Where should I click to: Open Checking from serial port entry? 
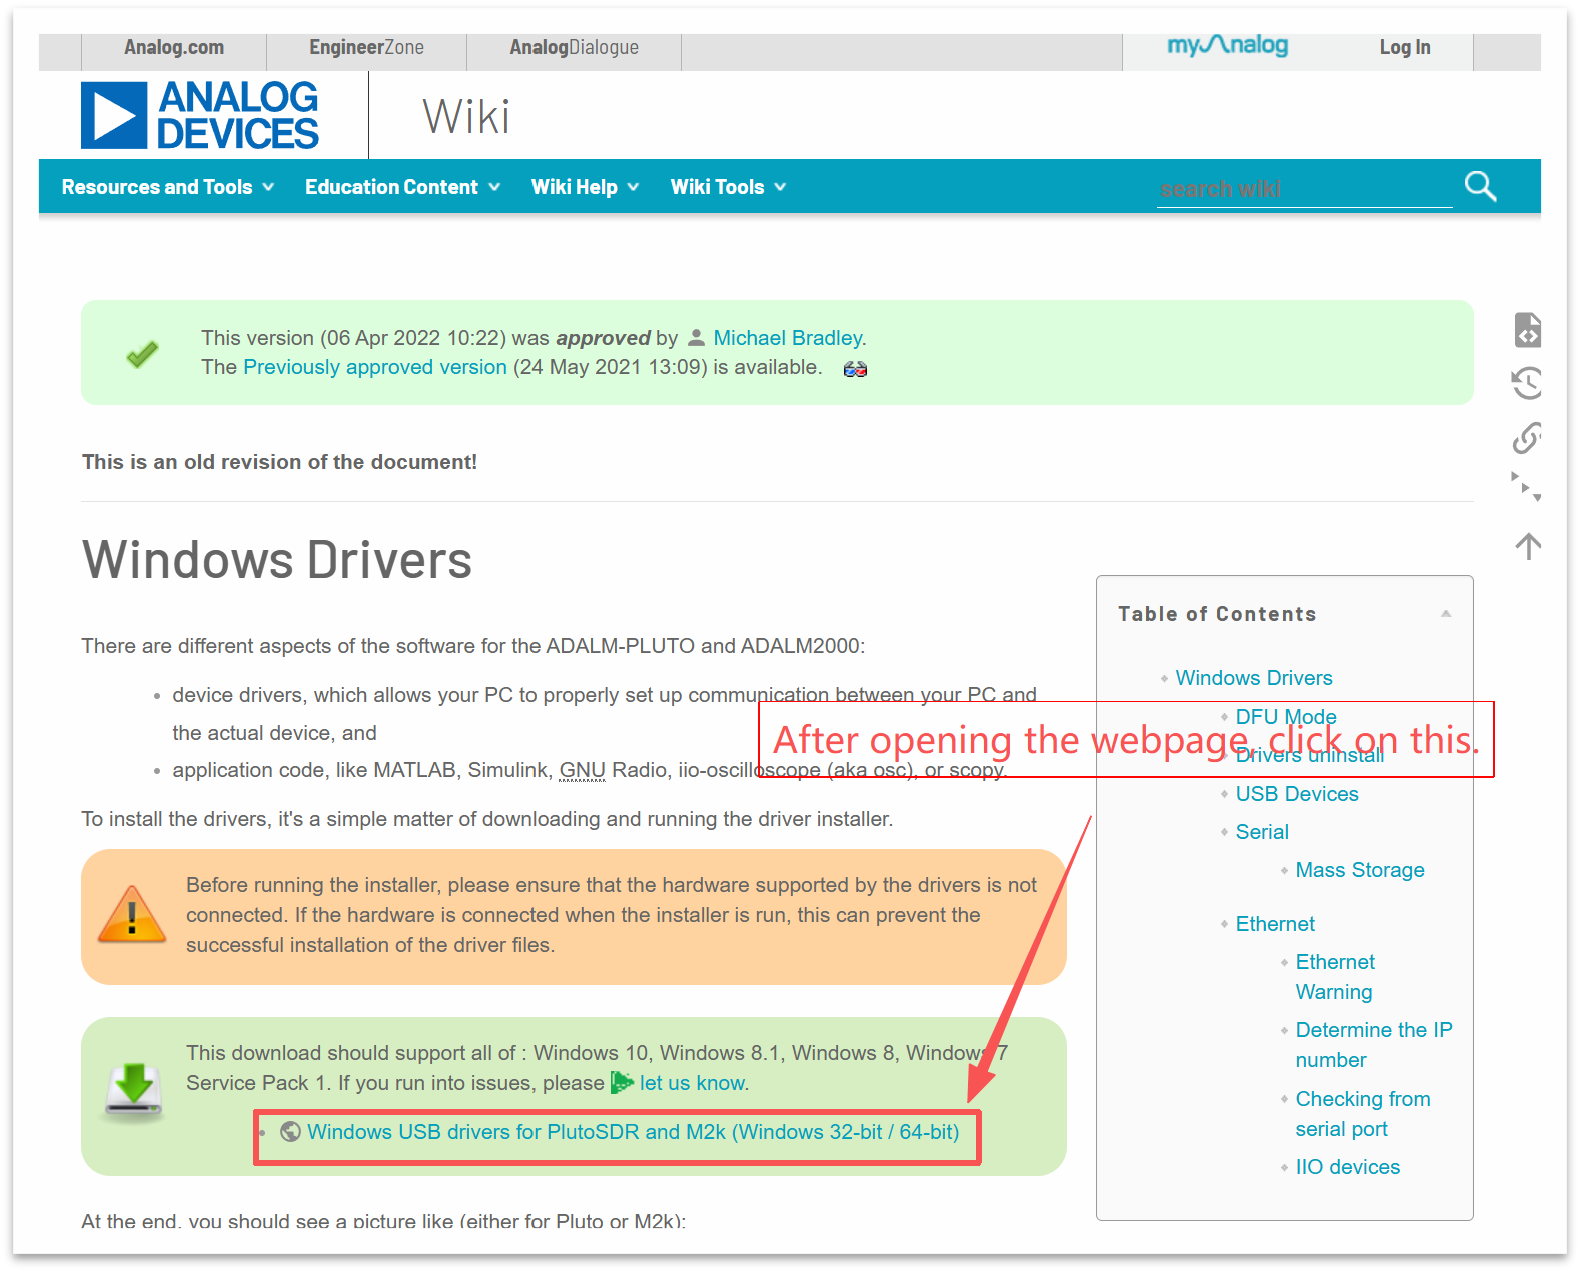pos(1363,1114)
